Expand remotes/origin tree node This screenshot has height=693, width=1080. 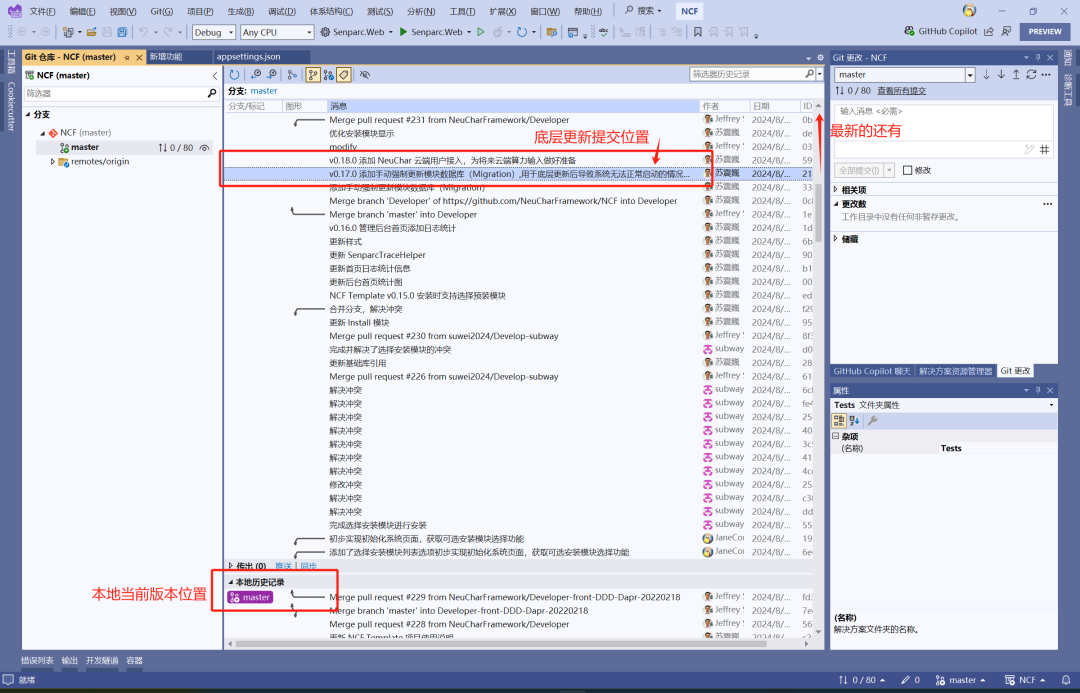[52, 162]
